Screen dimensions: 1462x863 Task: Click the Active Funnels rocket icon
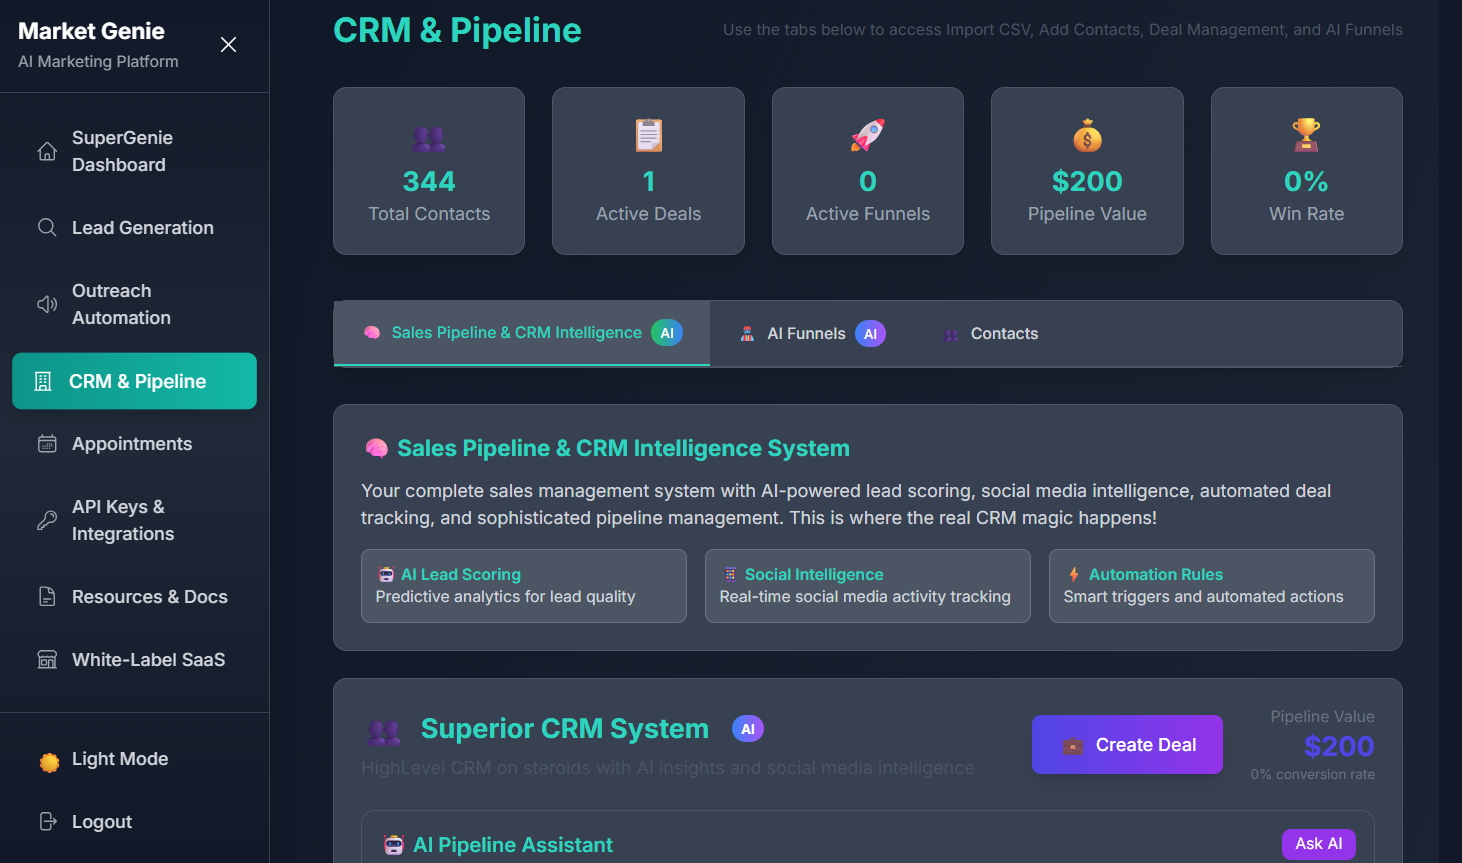tap(866, 136)
